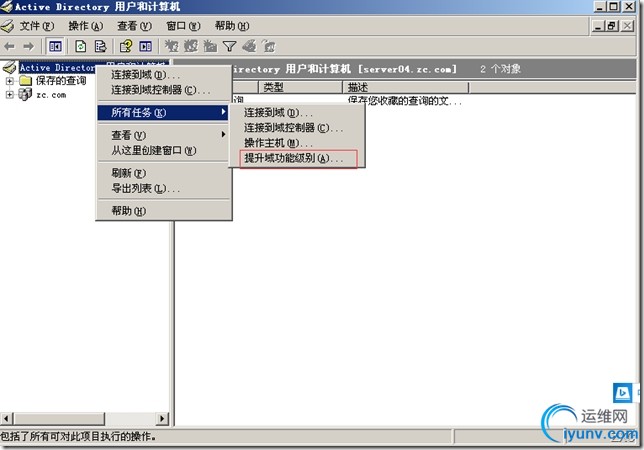Choose 连接到域(D)... in the submenu

tap(297, 112)
